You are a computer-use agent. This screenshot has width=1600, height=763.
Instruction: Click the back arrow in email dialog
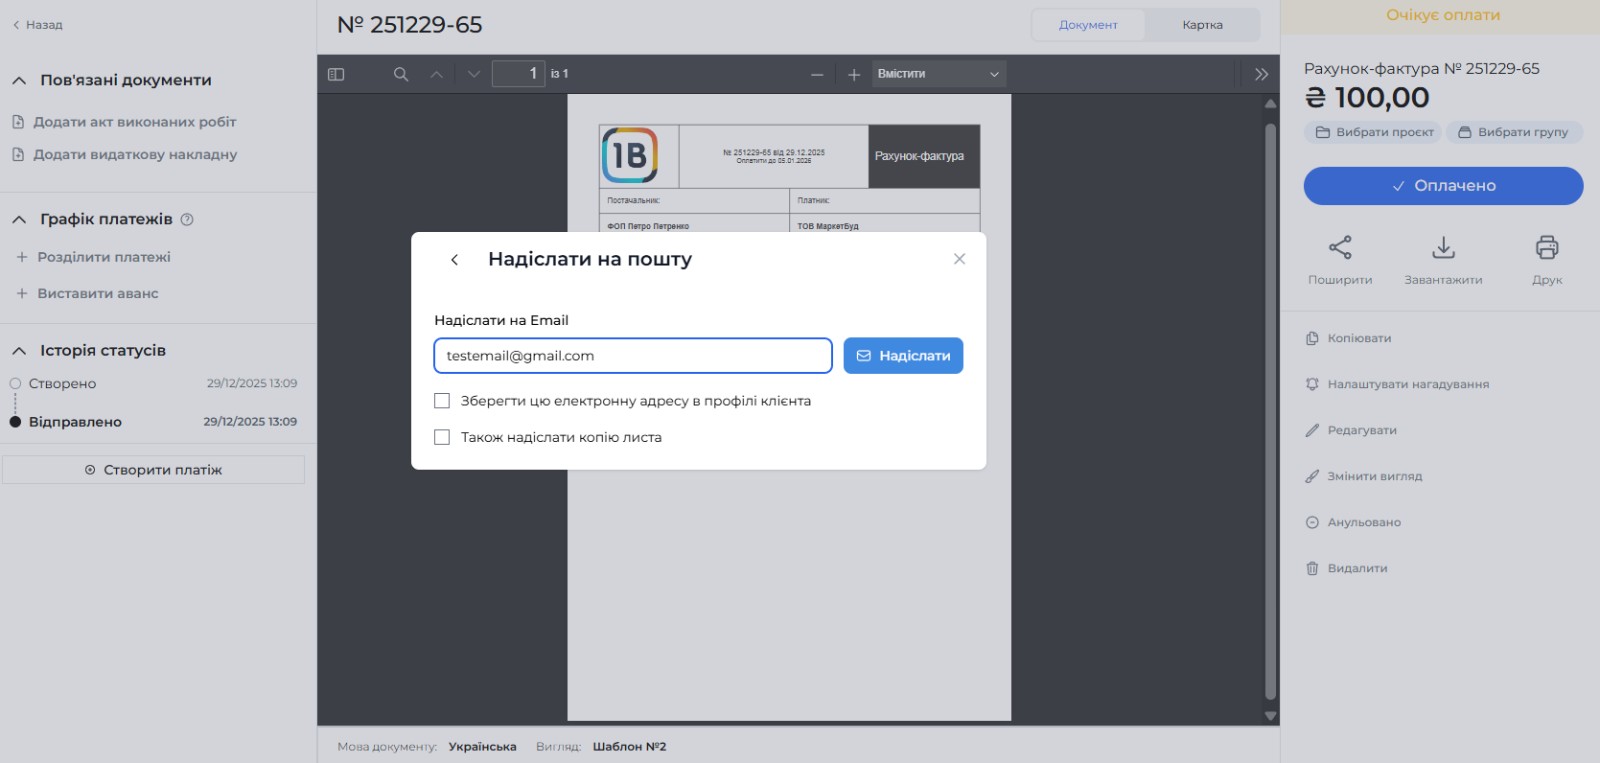tap(455, 259)
